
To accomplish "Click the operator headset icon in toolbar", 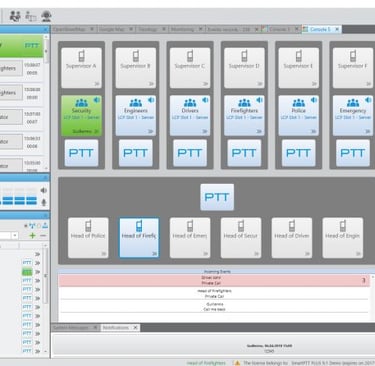I will click(x=46, y=16).
